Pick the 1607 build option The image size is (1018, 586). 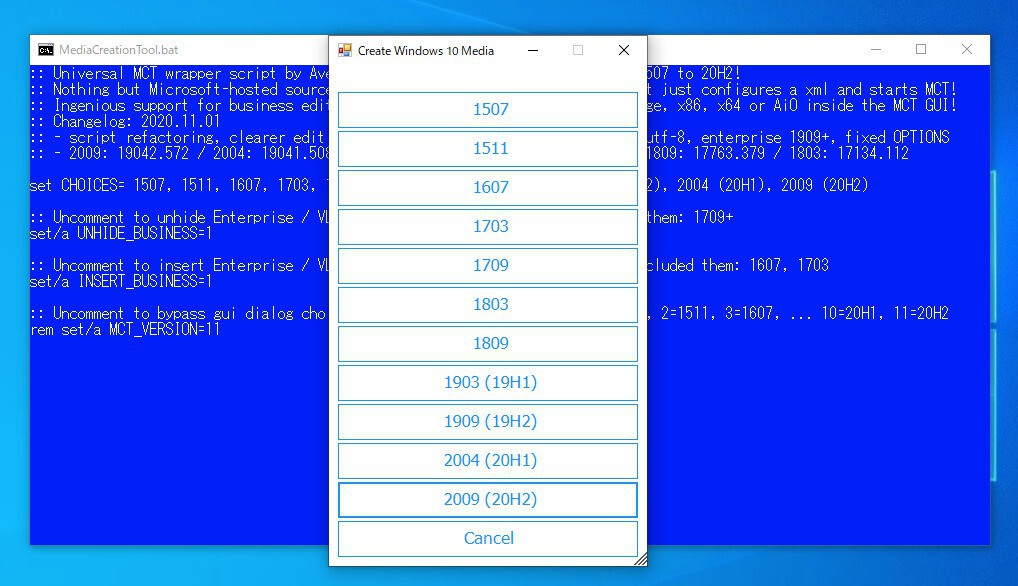[488, 188]
